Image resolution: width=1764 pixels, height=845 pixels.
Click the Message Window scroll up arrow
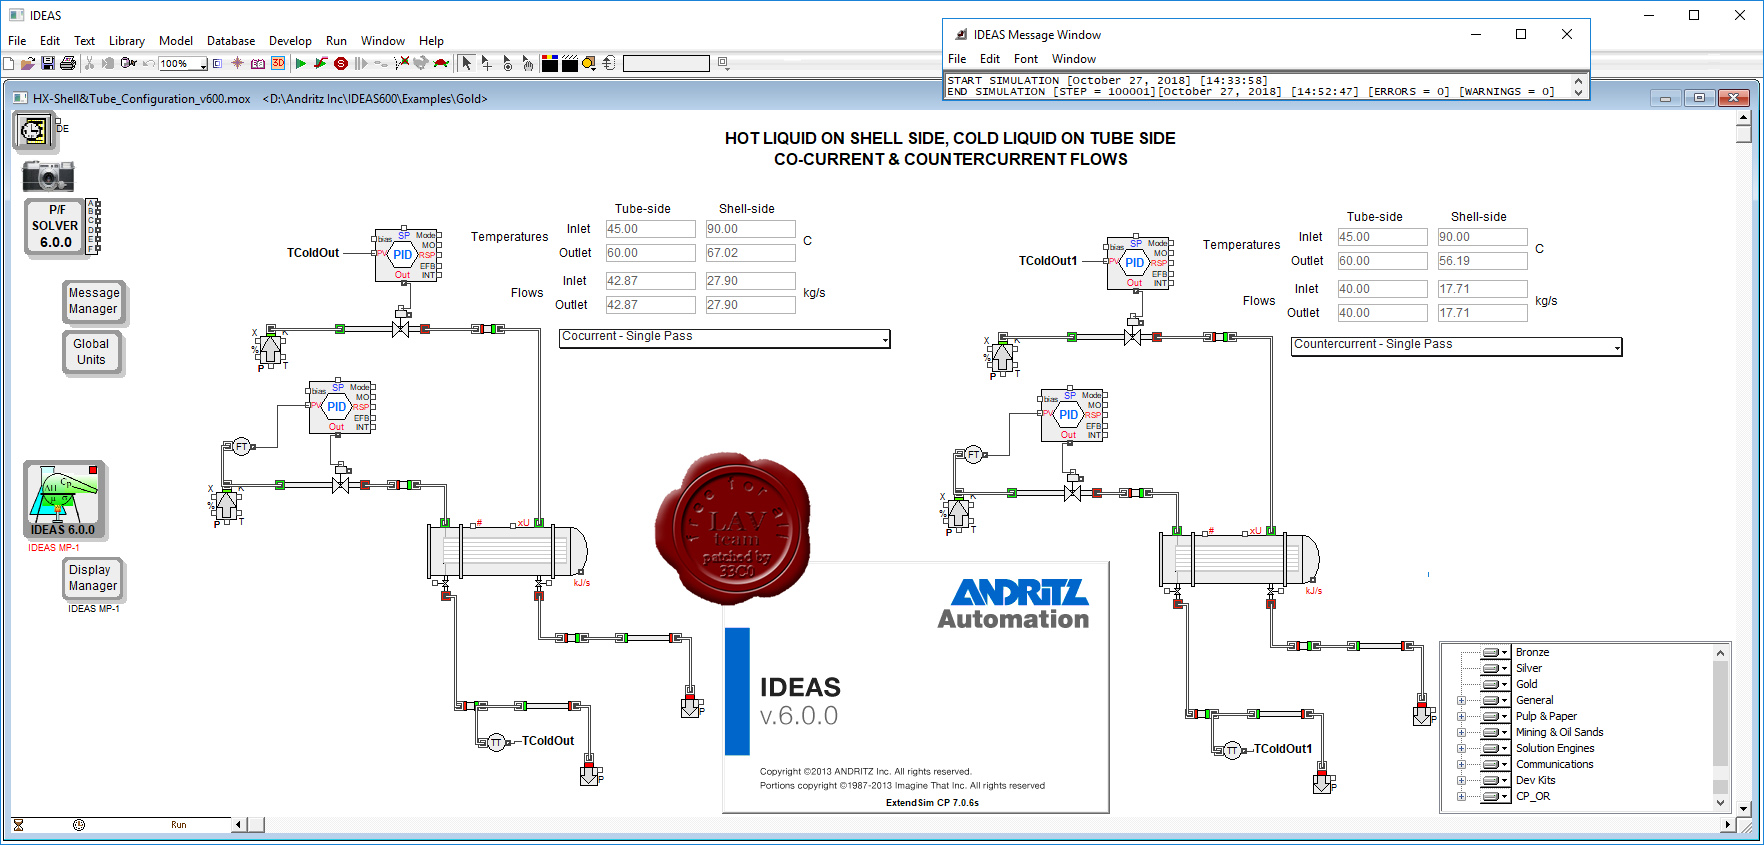click(1579, 81)
